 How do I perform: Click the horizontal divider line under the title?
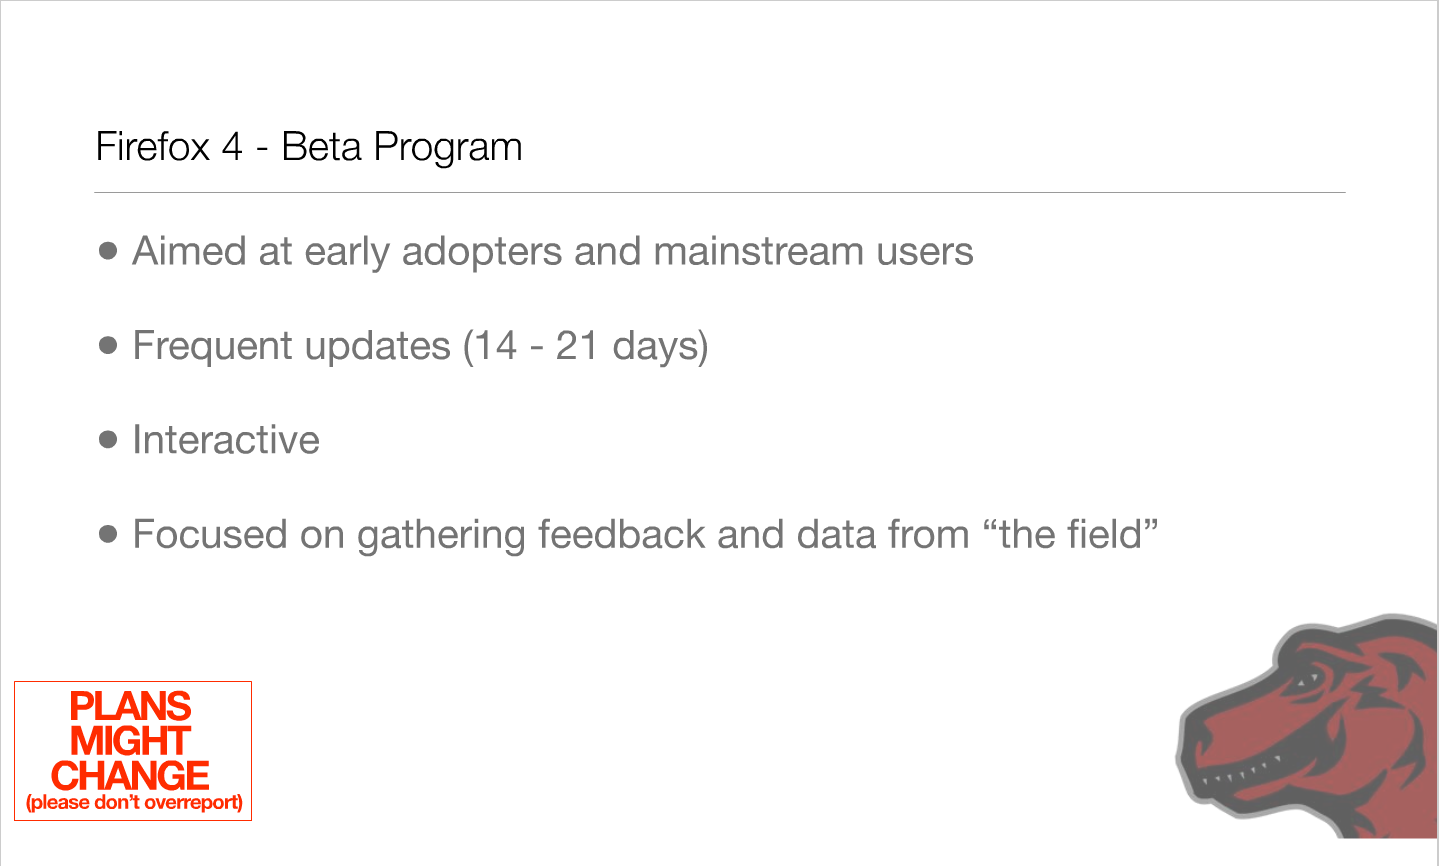[720, 192]
